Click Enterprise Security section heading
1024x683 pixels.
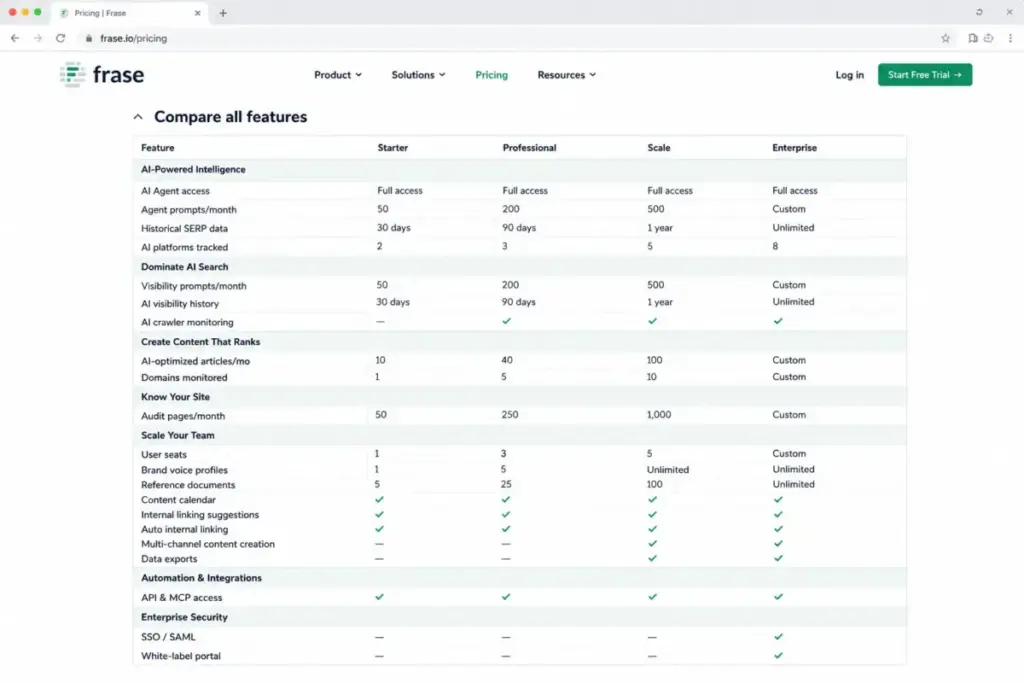click(184, 617)
